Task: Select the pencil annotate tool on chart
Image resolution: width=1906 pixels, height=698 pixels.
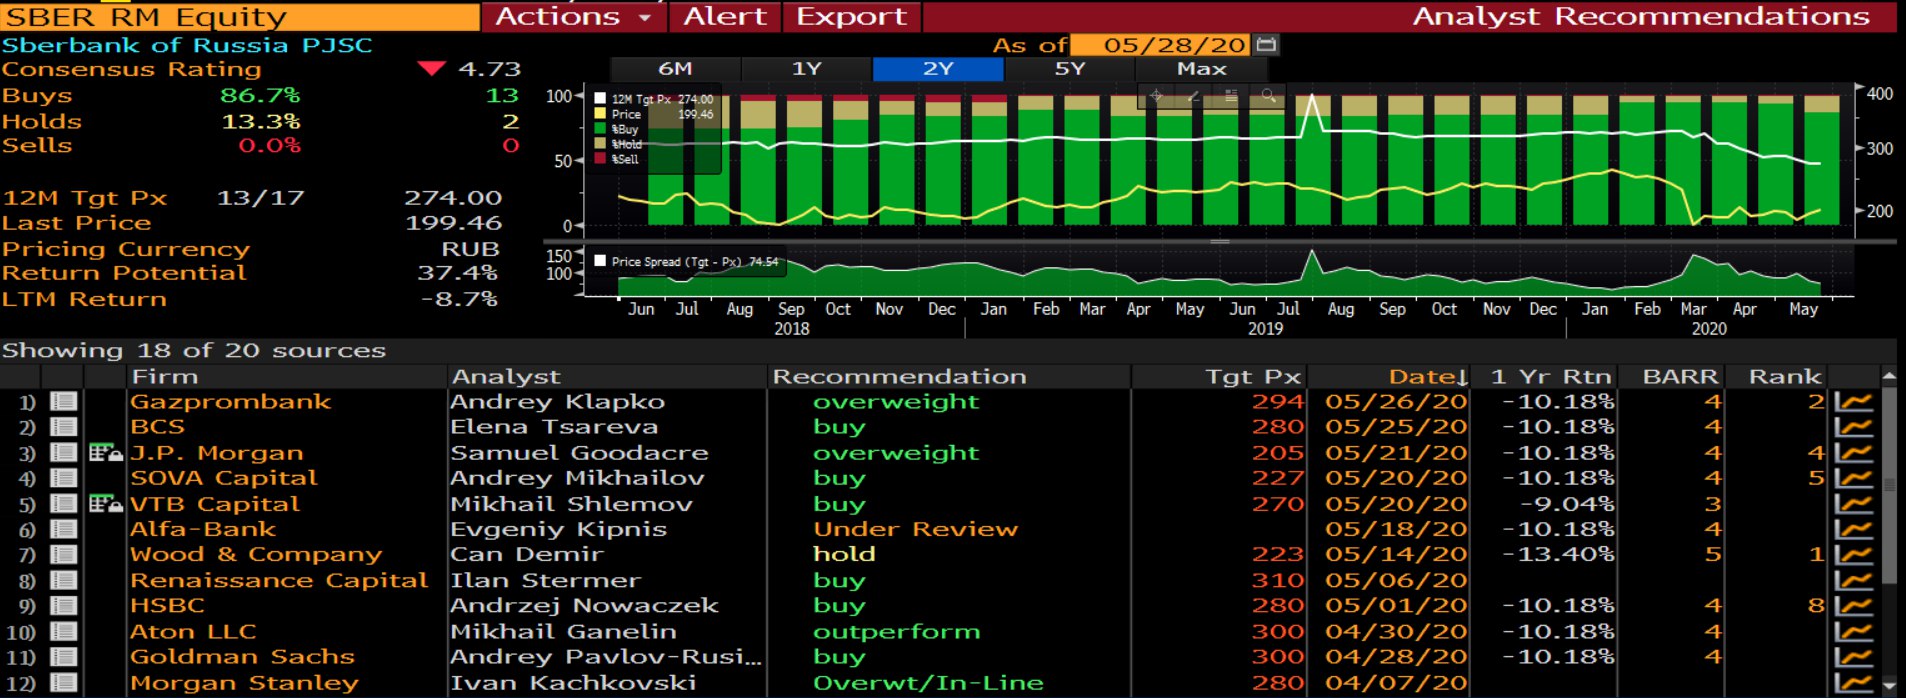Action: pyautogui.click(x=1193, y=96)
